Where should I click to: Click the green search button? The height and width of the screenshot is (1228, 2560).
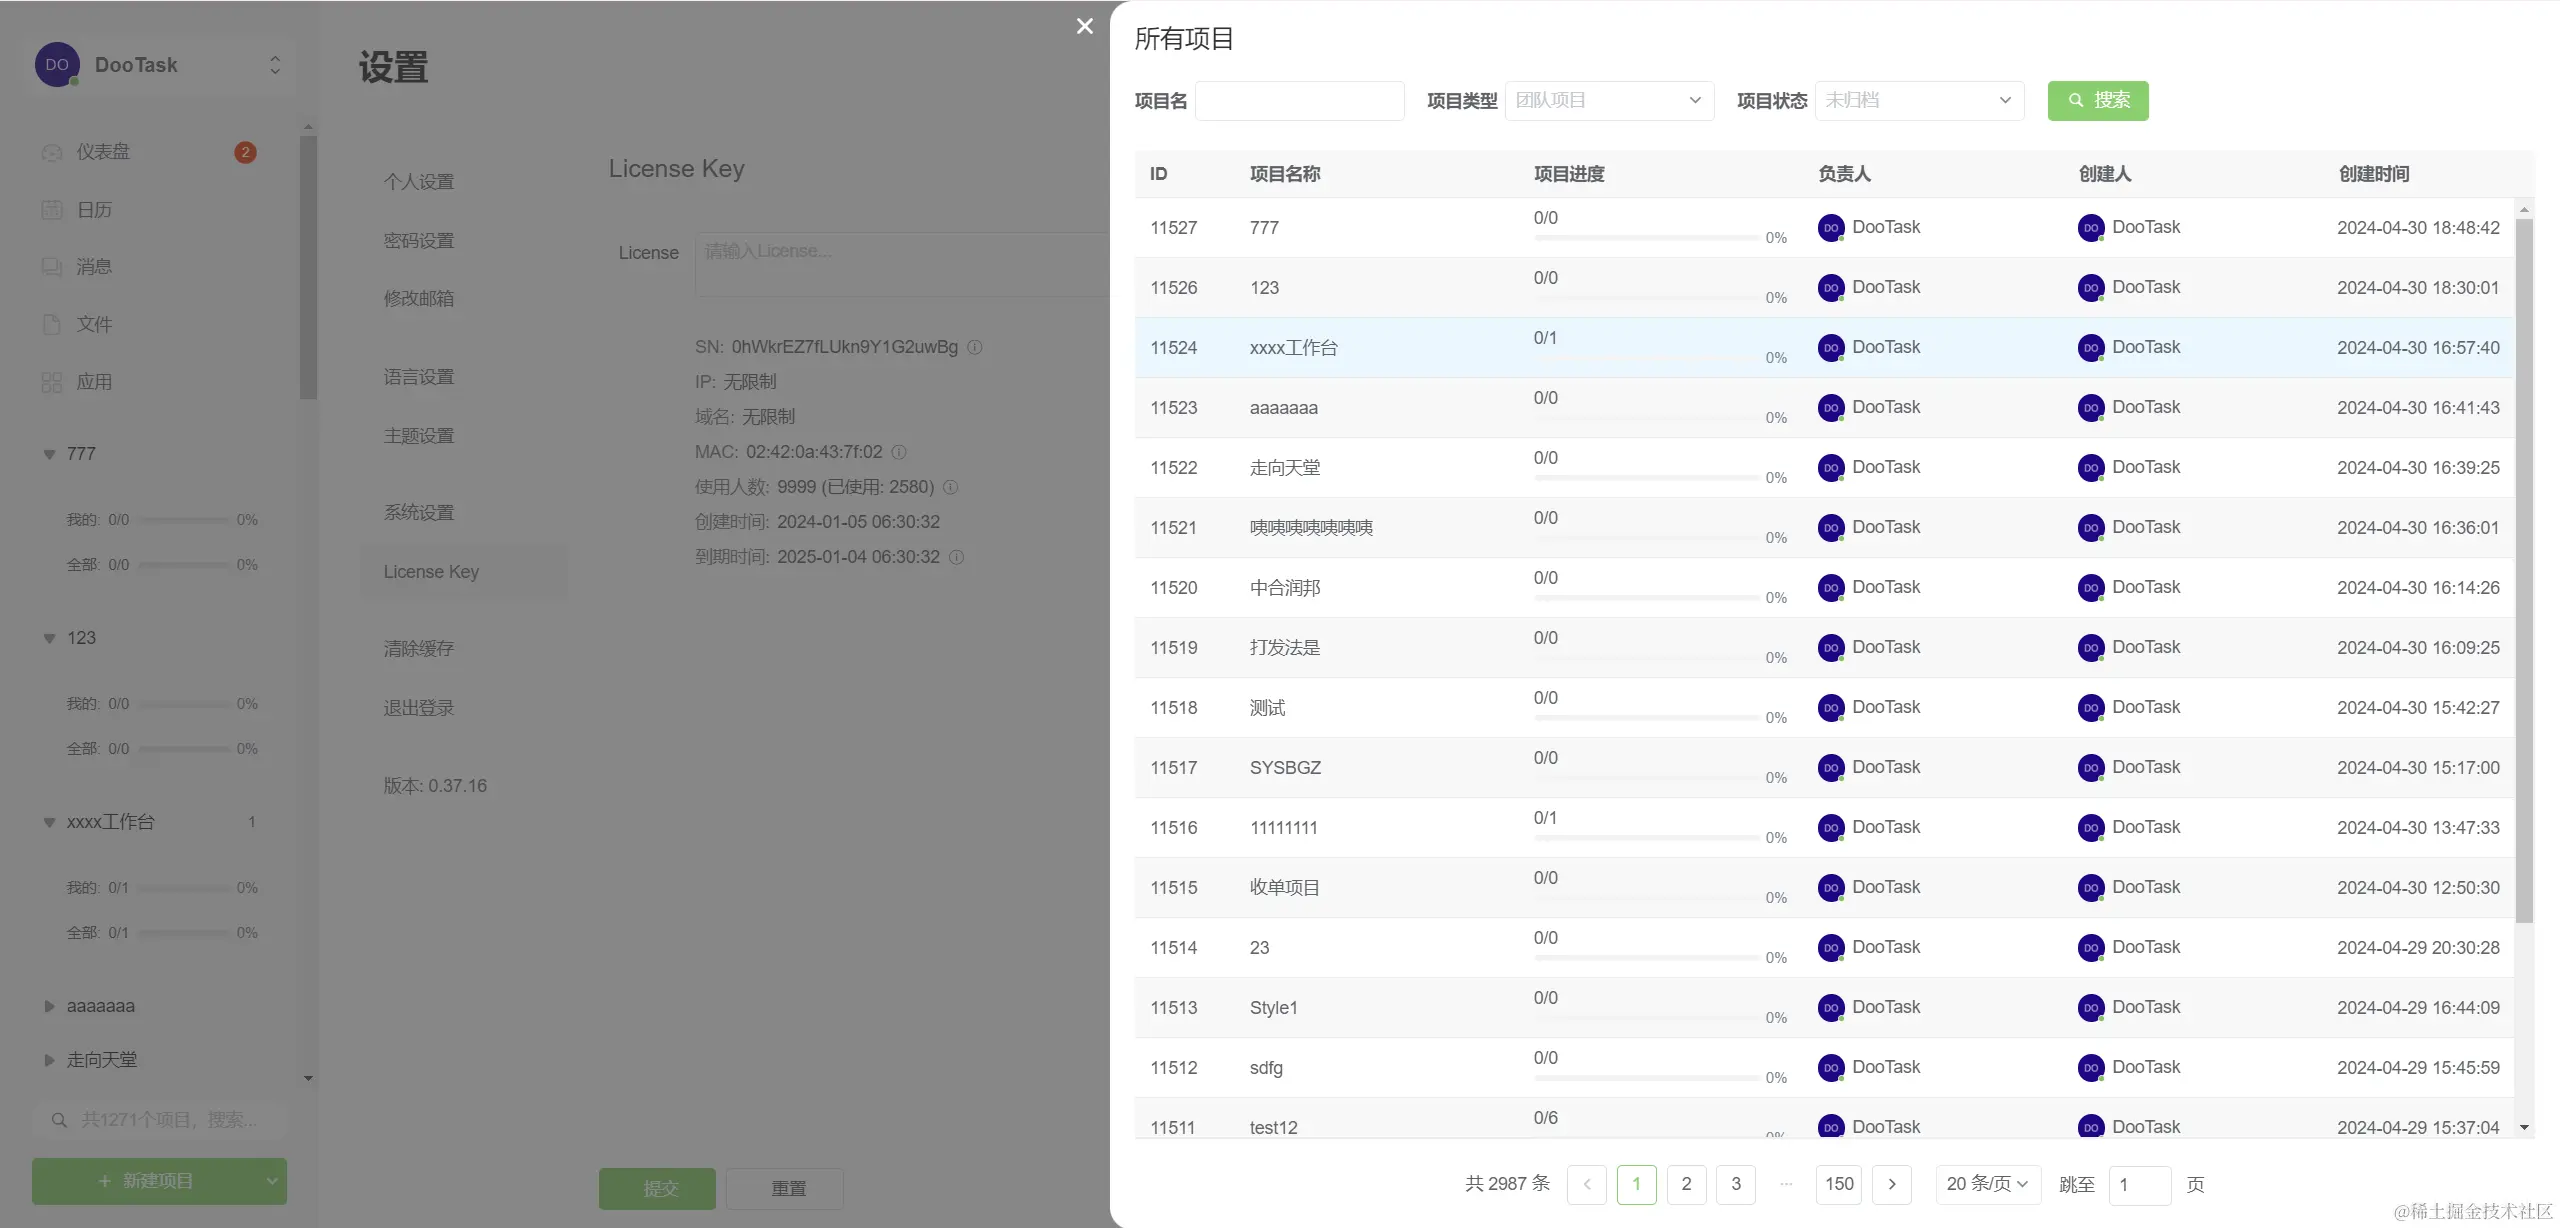click(x=2097, y=100)
